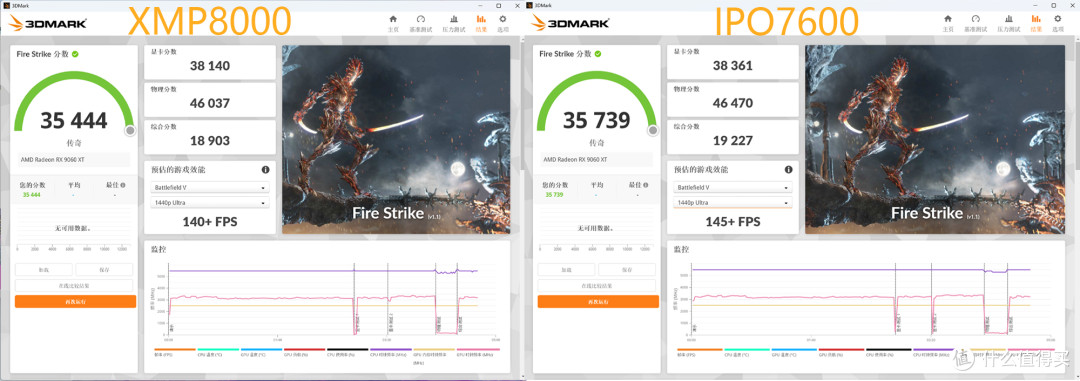Click info icon next to 最佳 under 35 444
1080x381 pixels.
123,185
